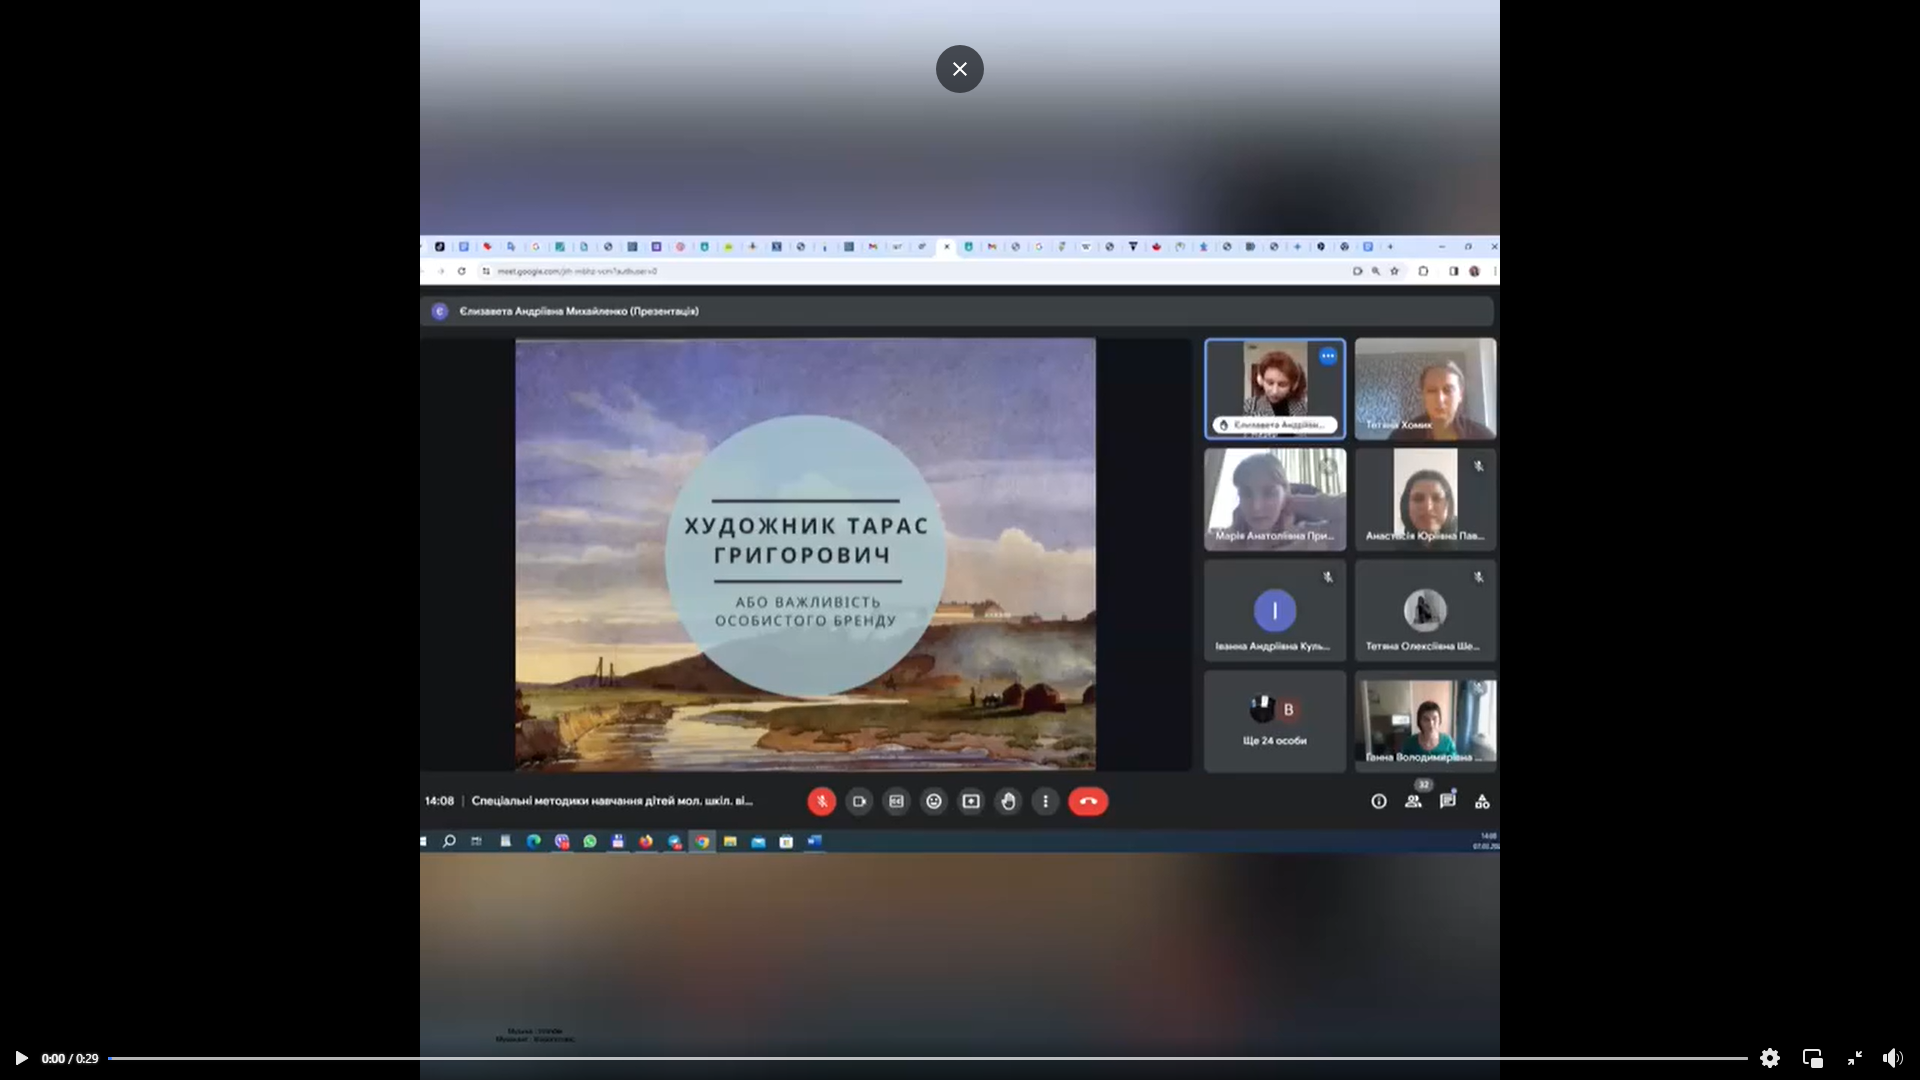Close the video overlay with X
1920x1080 pixels.
point(959,69)
